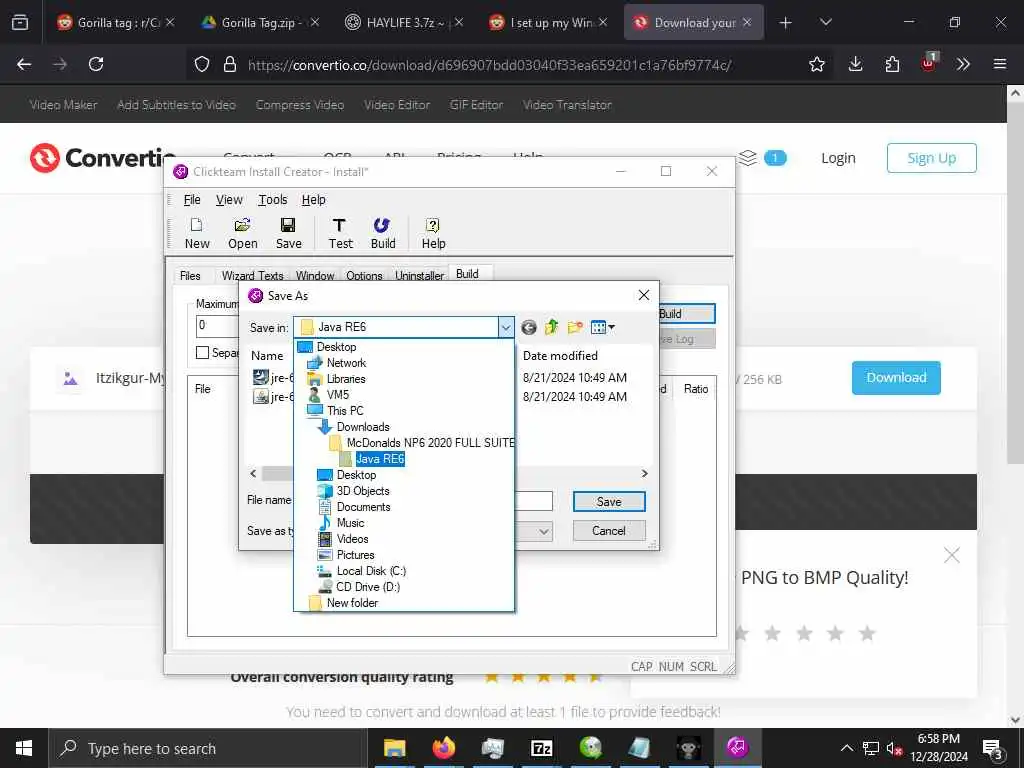Create new folder in Save As dialog
The width and height of the screenshot is (1024, 768).
tap(575, 327)
